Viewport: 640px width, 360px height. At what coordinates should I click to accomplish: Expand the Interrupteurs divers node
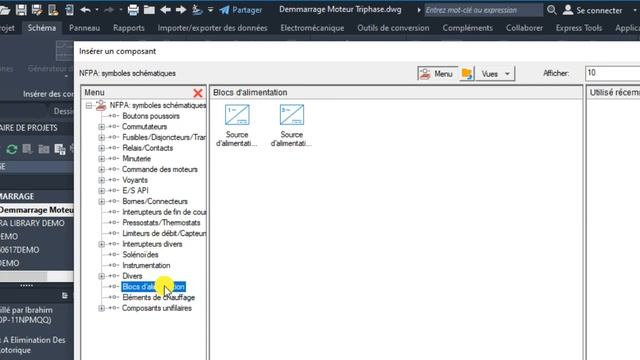[102, 244]
